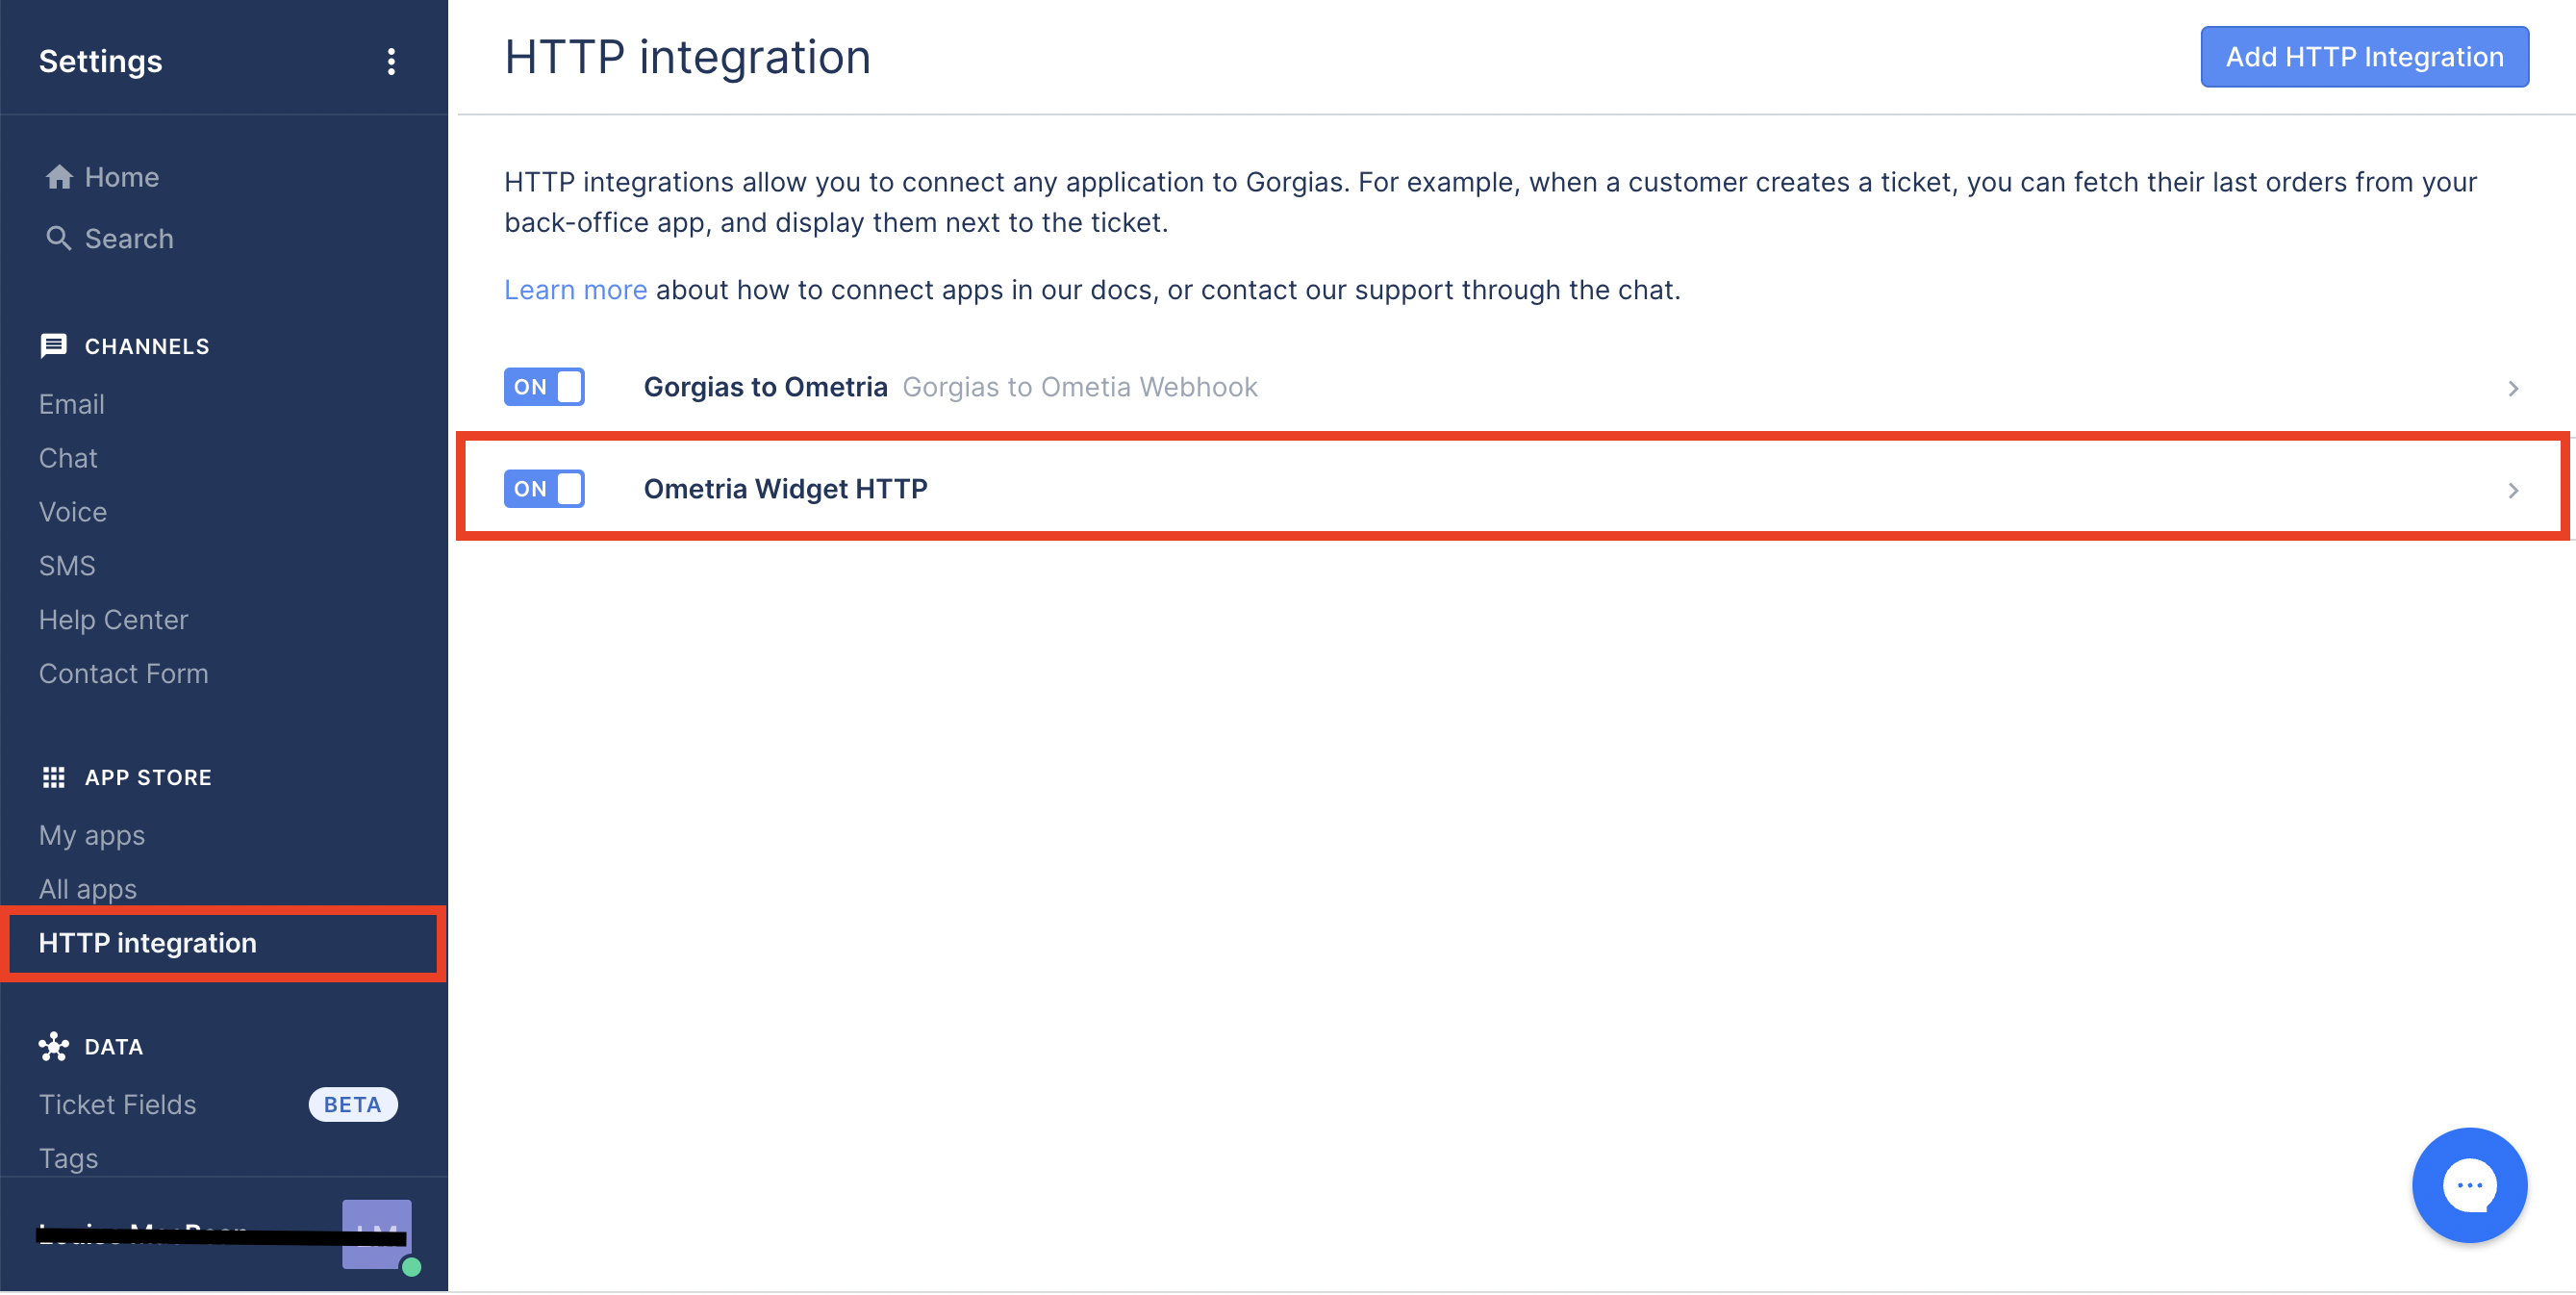The height and width of the screenshot is (1295, 2576).
Task: Click the BETA badge next to Ticket Fields
Action: pos(352,1104)
